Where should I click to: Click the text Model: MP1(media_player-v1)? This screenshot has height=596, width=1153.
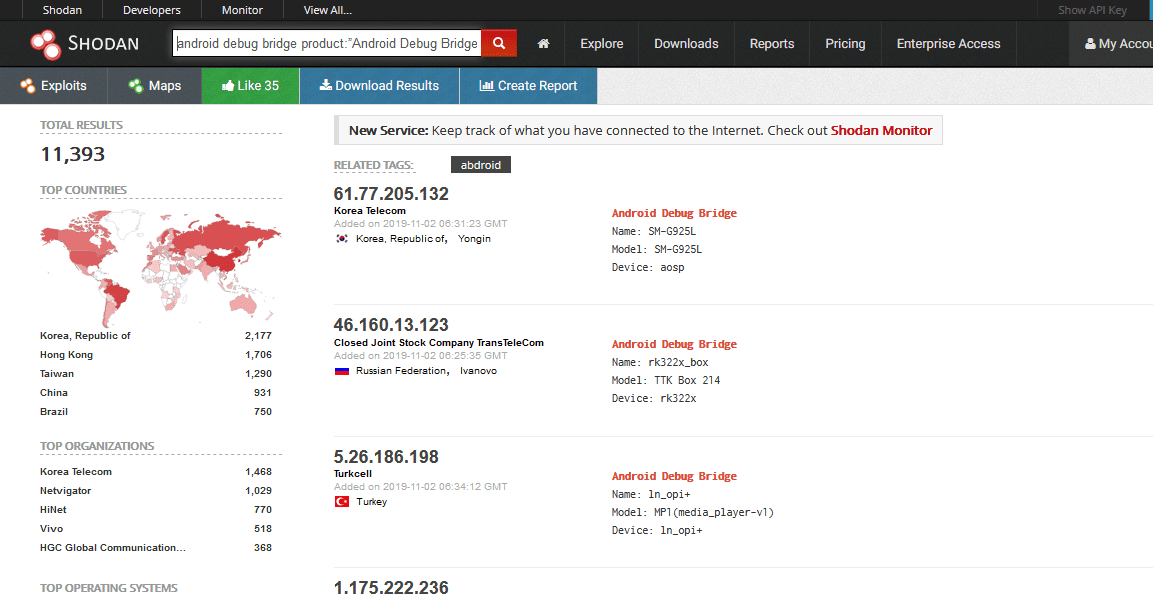tap(693, 512)
